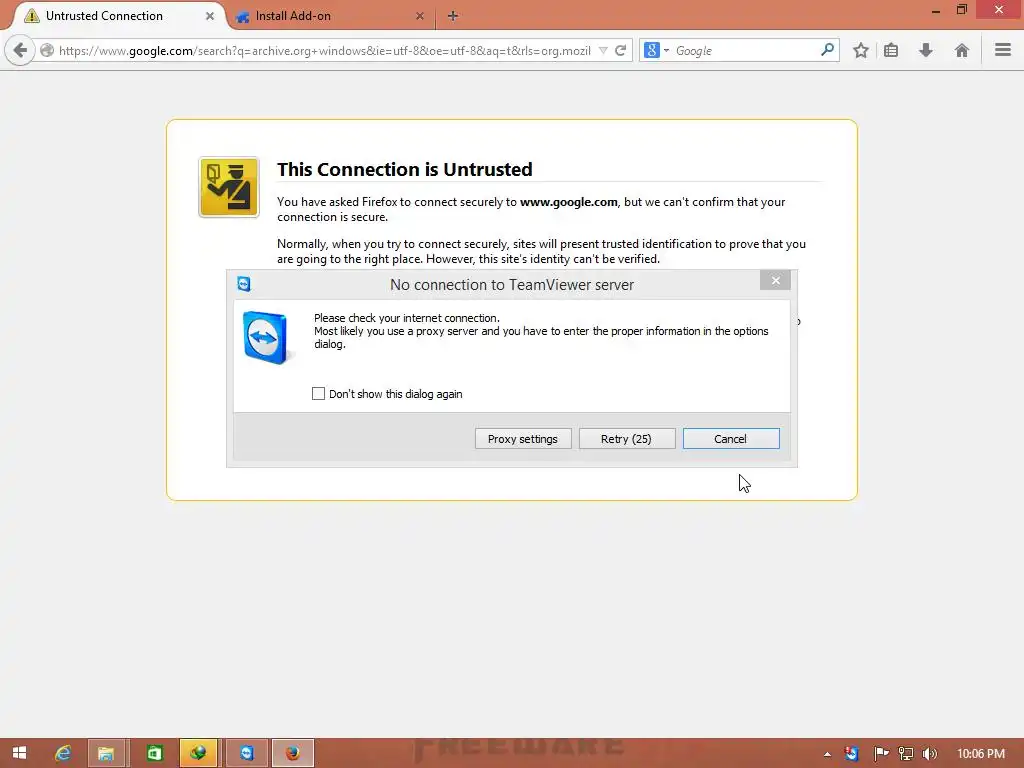
Task: Switch to TeamViewer in the taskbar
Action: click(246, 753)
